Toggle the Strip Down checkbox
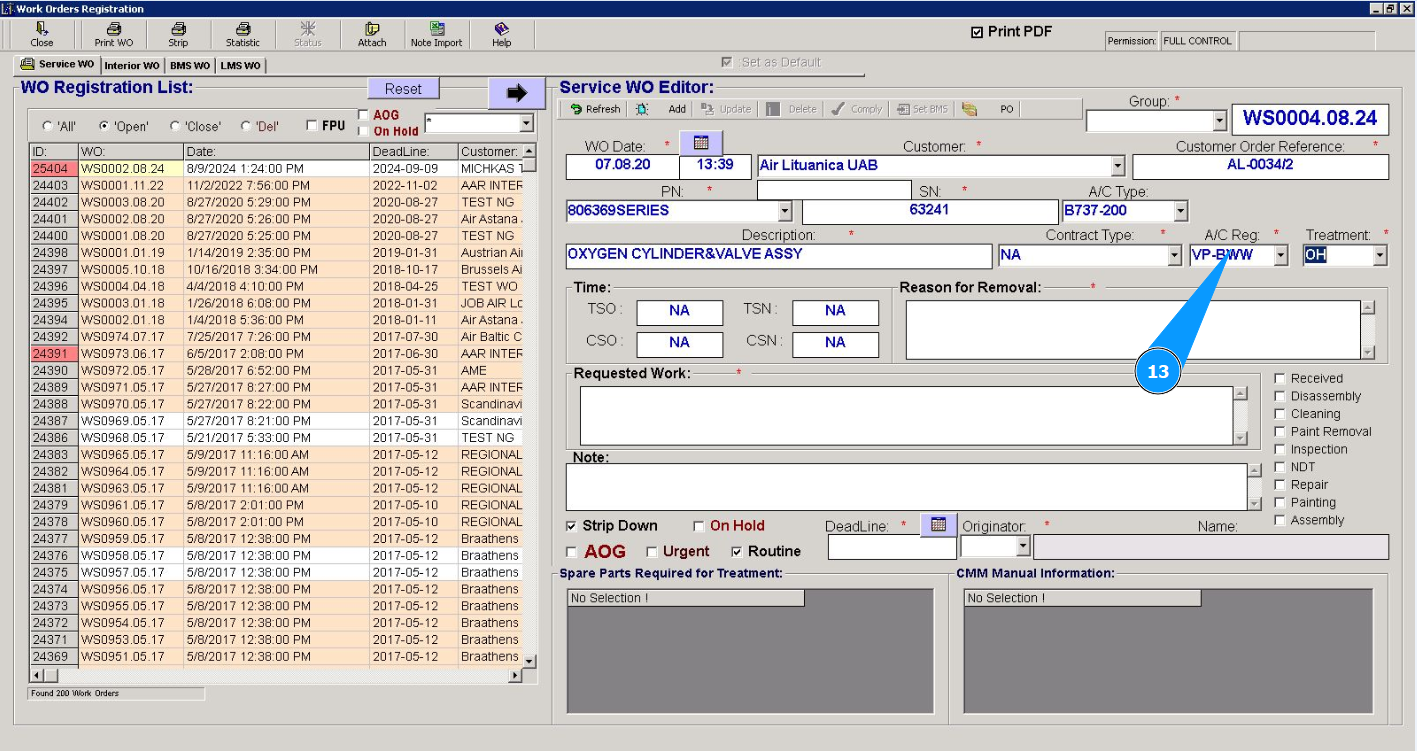Viewport: 1417px width, 751px height. (x=572, y=526)
